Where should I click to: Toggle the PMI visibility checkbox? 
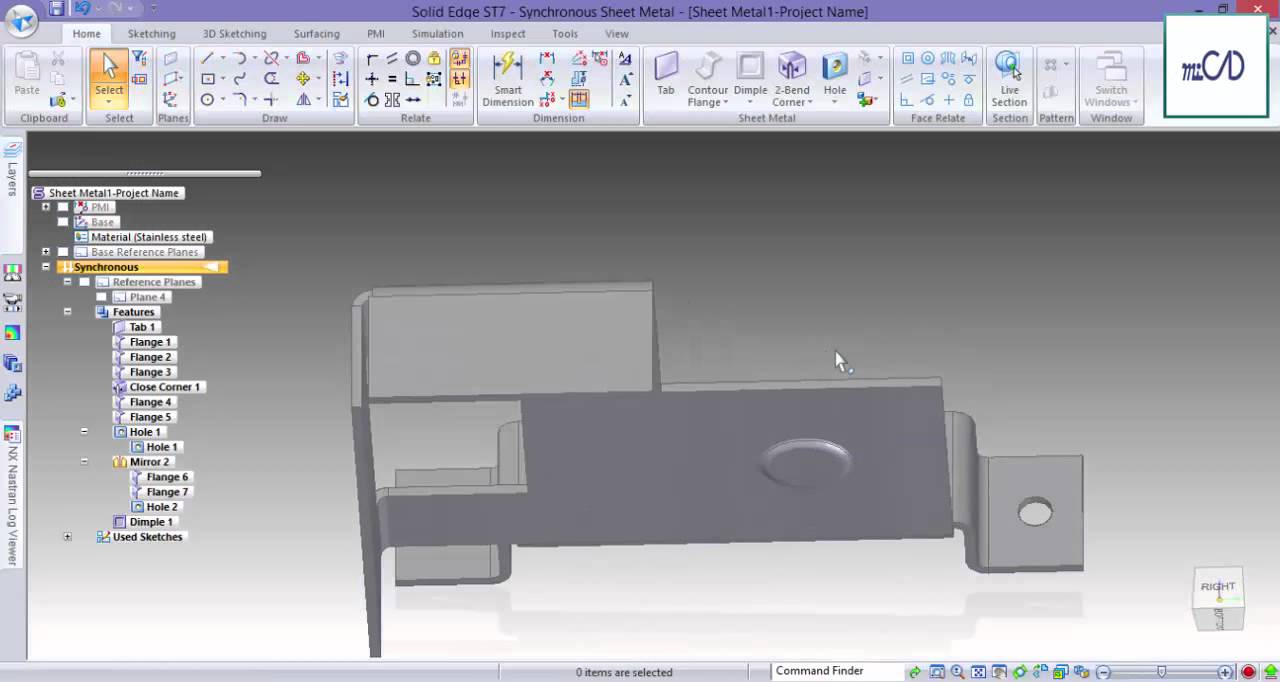click(63, 207)
